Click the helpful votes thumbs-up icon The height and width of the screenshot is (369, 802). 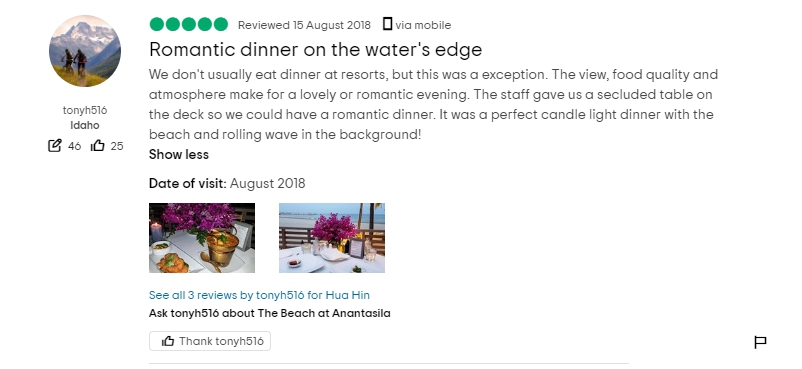click(98, 146)
